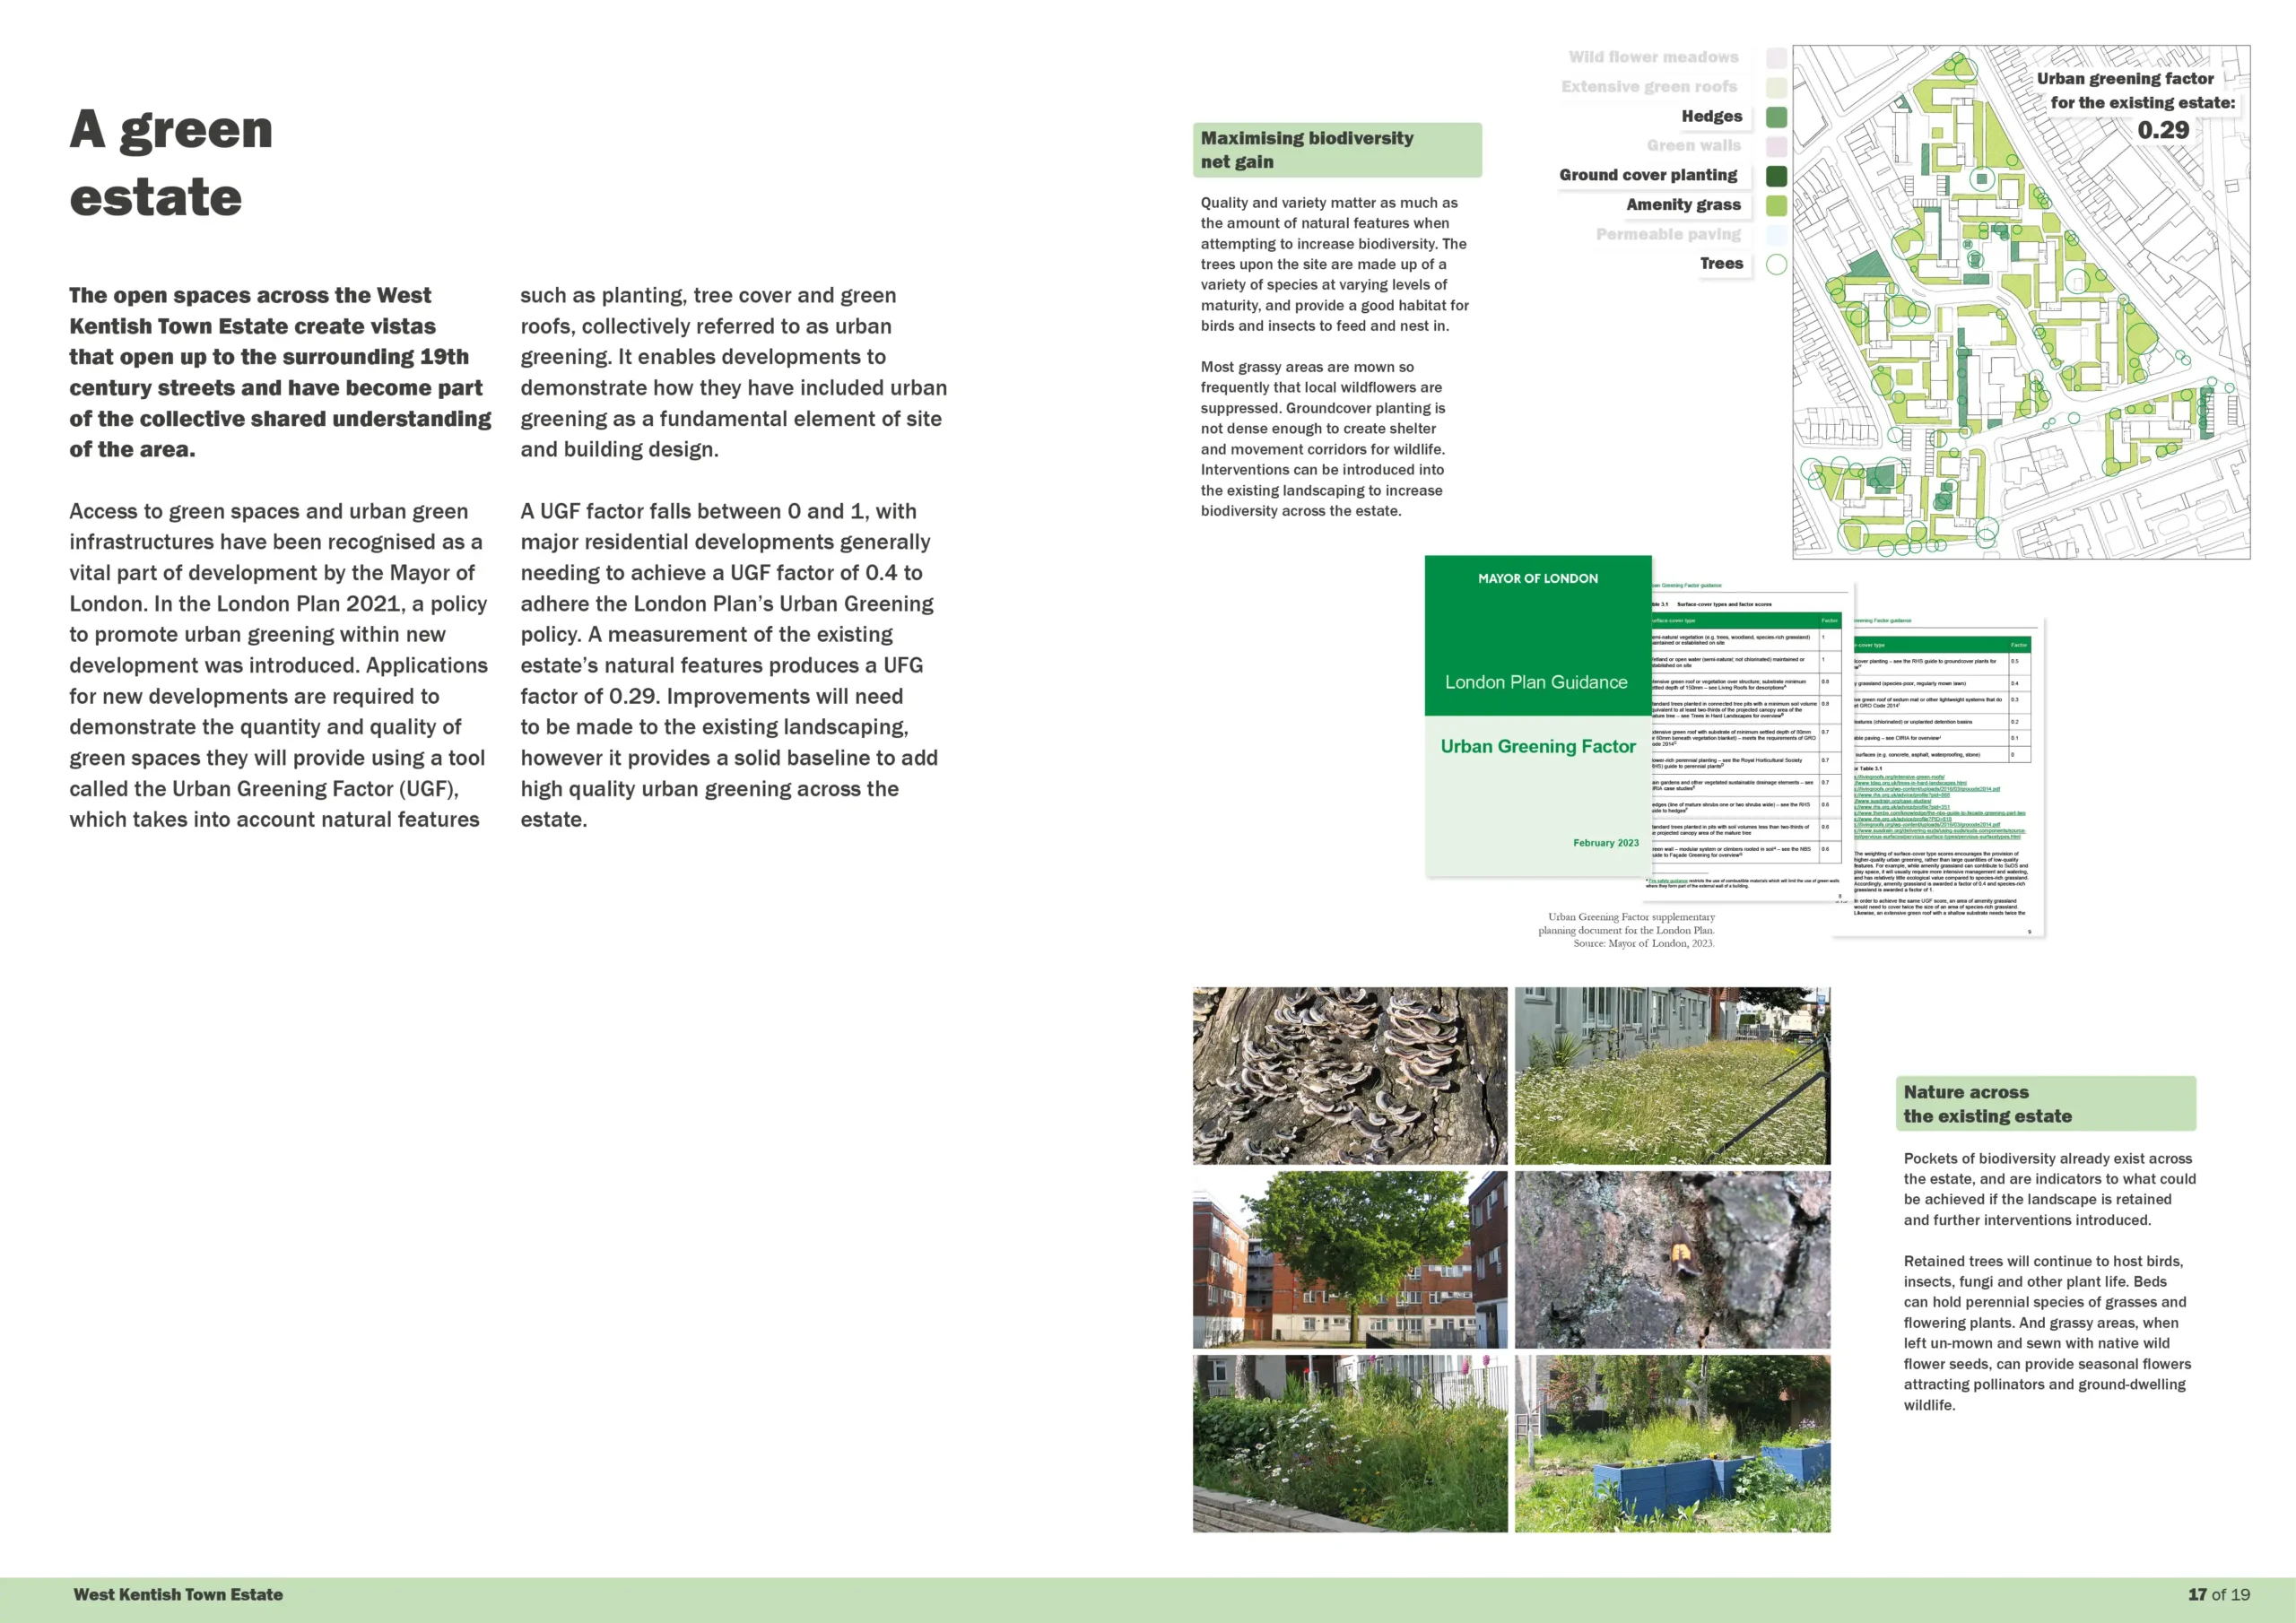The width and height of the screenshot is (2296, 1623).
Task: Click the Permeable paving legend label
Action: tap(1668, 234)
